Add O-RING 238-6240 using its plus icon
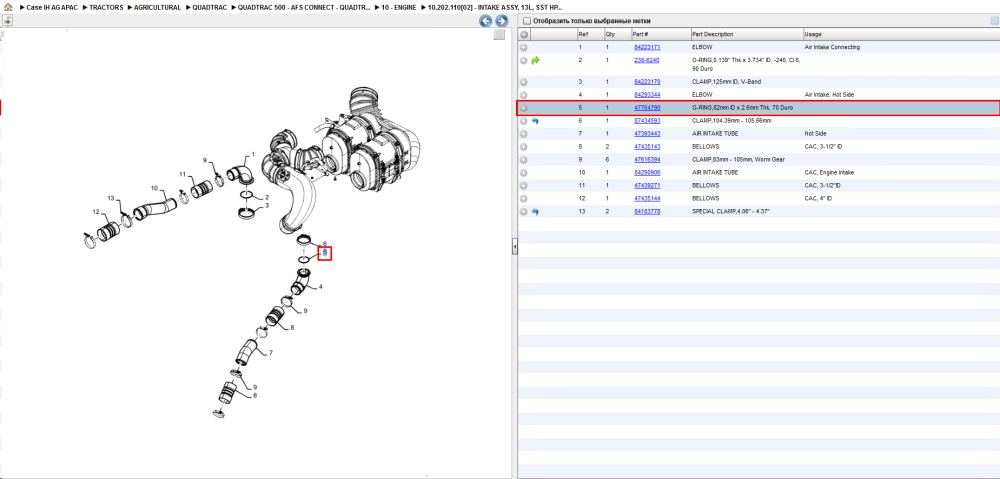The width and height of the screenshot is (1000, 479). click(524, 60)
